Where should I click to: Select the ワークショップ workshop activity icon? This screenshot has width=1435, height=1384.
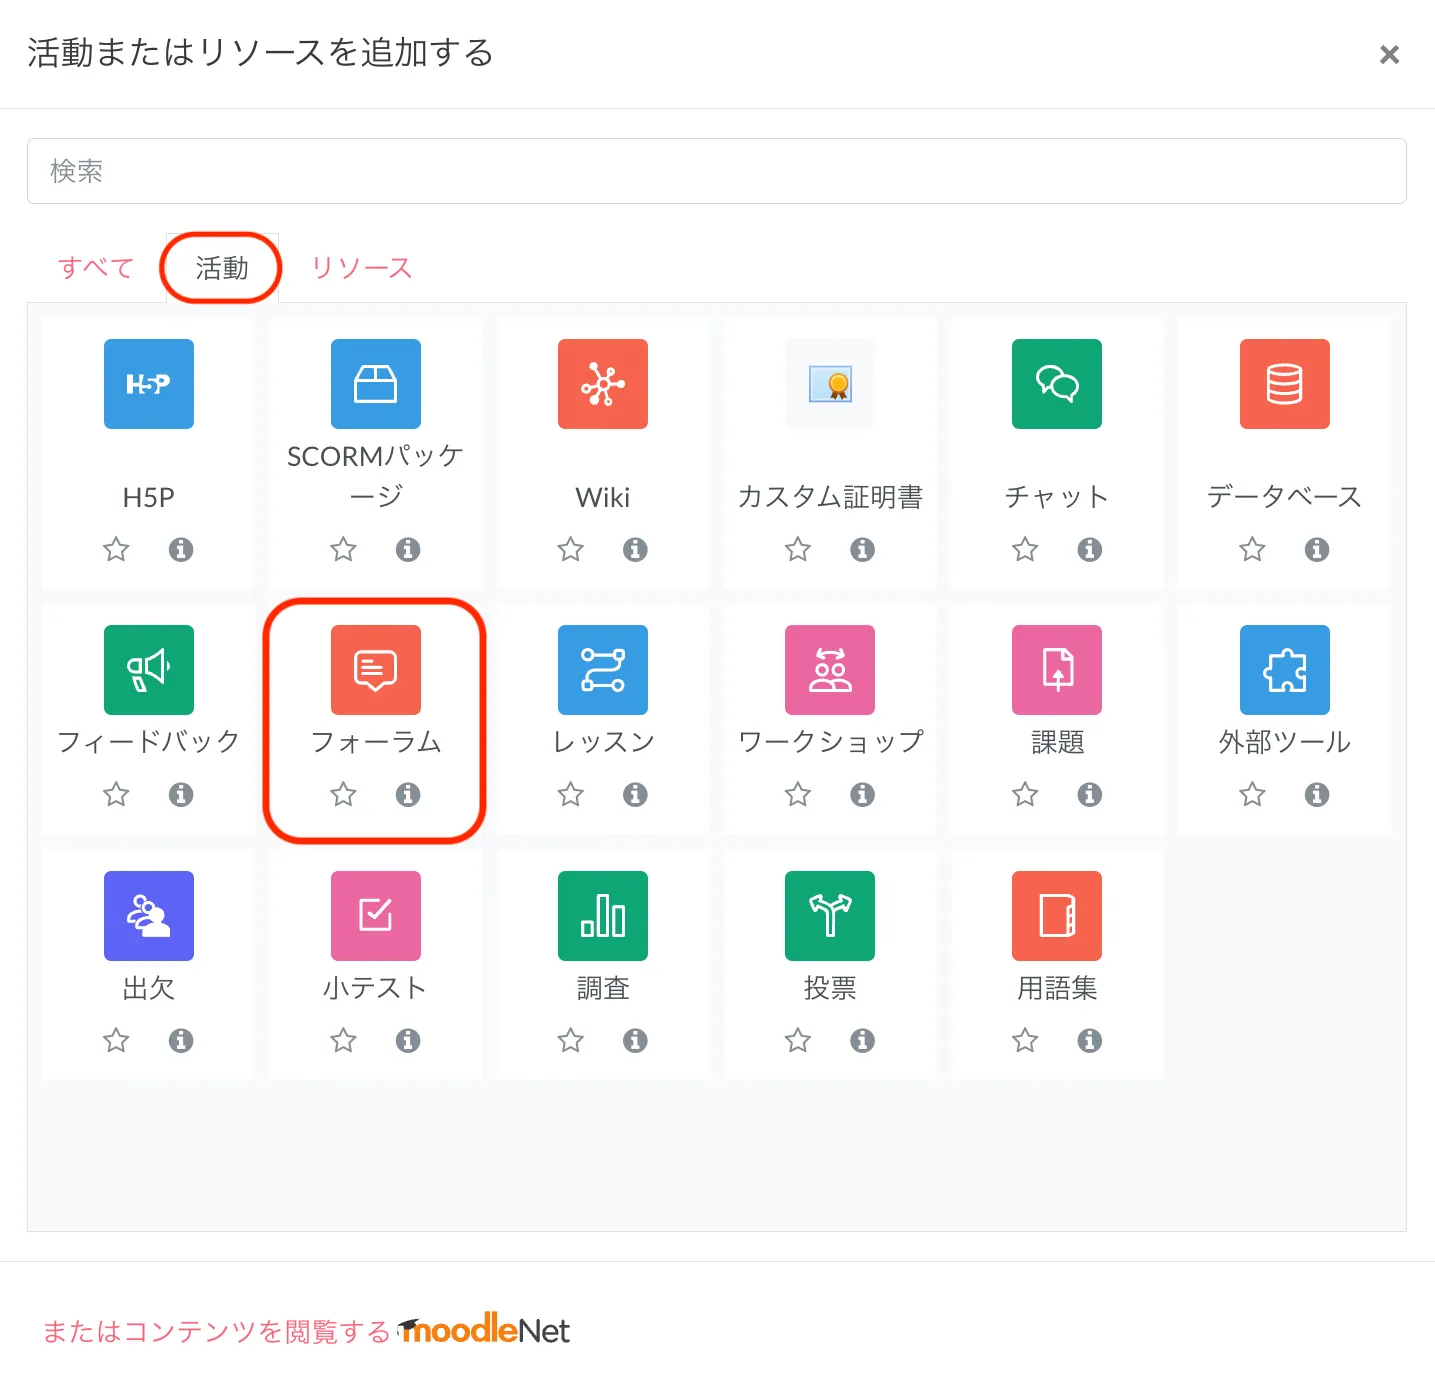point(829,670)
